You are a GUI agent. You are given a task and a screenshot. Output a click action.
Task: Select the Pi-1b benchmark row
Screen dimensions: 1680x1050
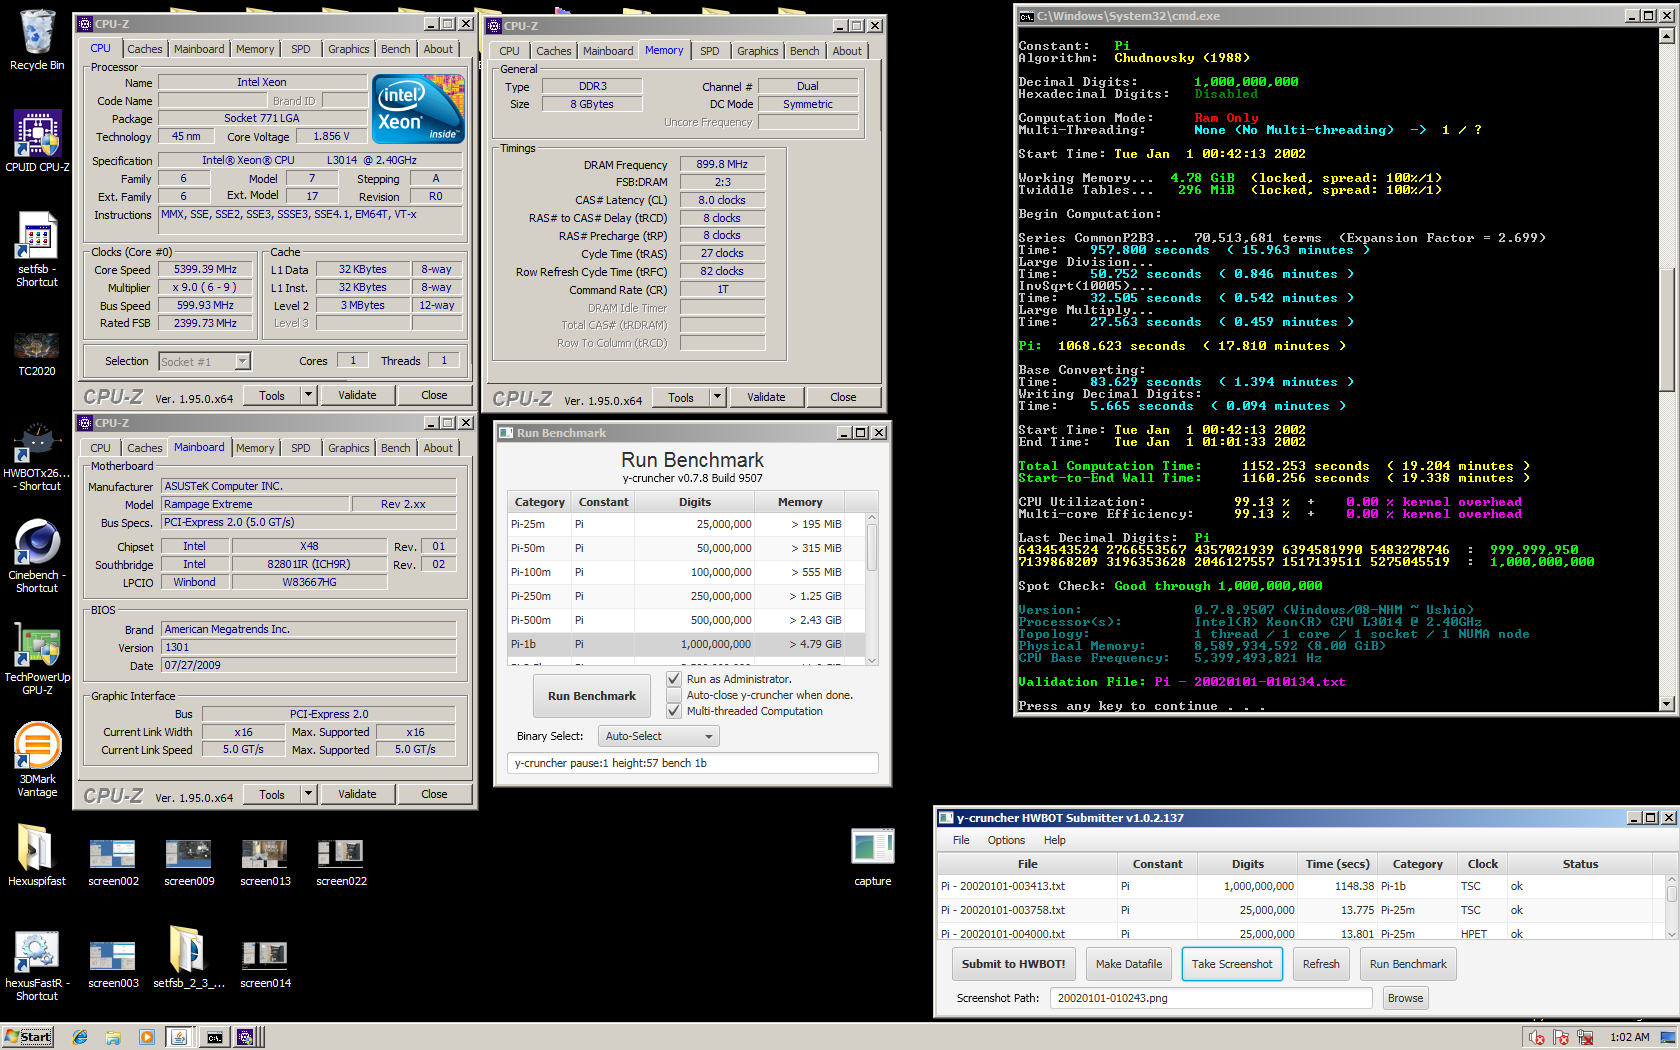686,644
